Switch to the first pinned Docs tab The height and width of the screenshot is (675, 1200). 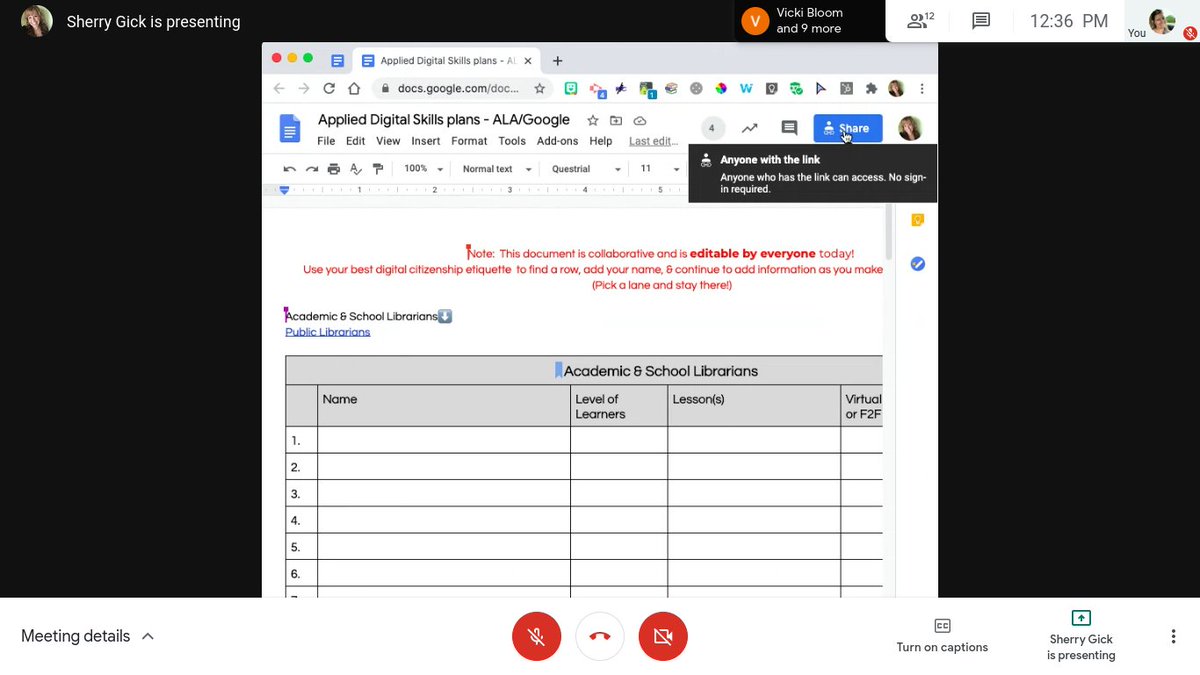coord(338,60)
